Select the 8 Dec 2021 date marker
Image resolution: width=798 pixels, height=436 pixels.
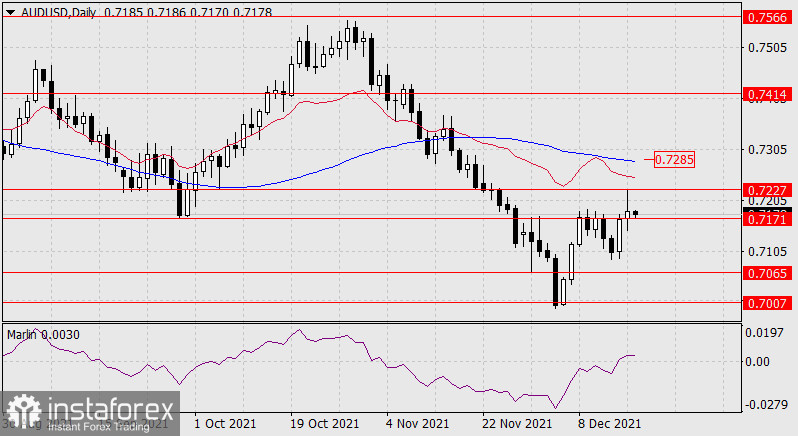coord(610,424)
